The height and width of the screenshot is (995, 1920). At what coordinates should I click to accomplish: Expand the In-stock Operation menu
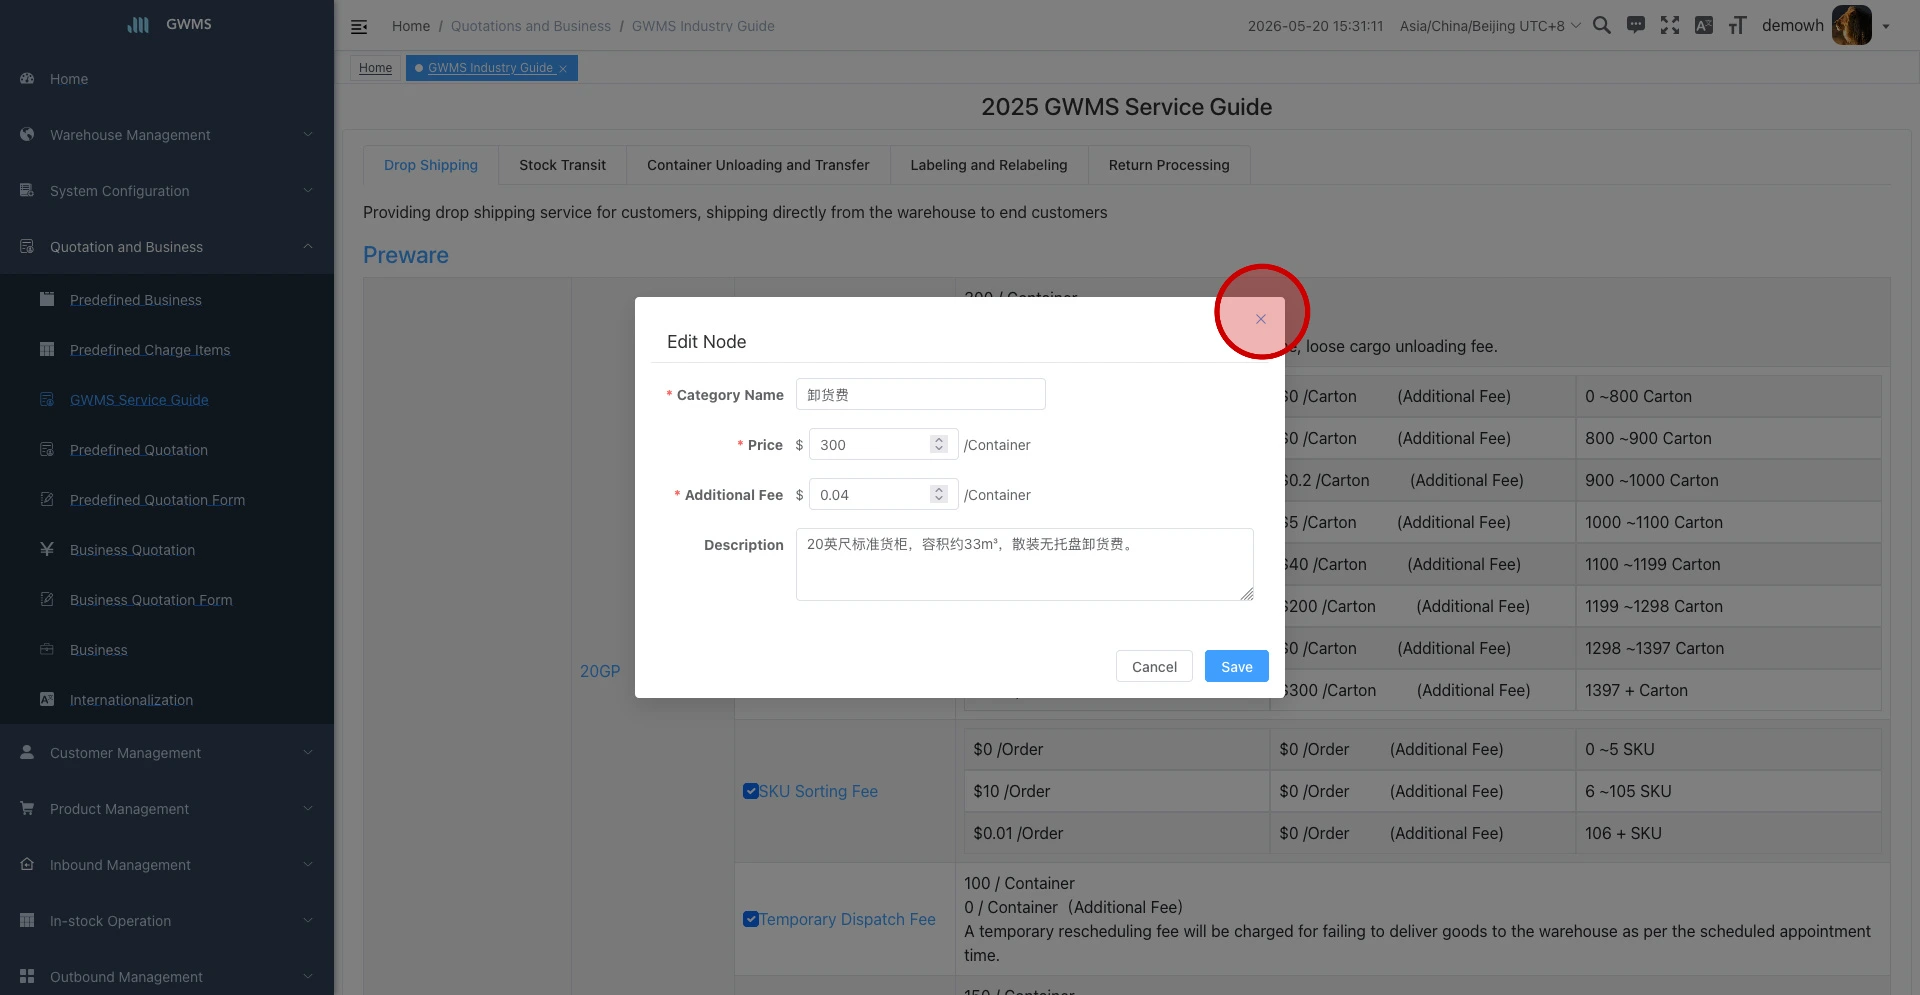(x=167, y=921)
